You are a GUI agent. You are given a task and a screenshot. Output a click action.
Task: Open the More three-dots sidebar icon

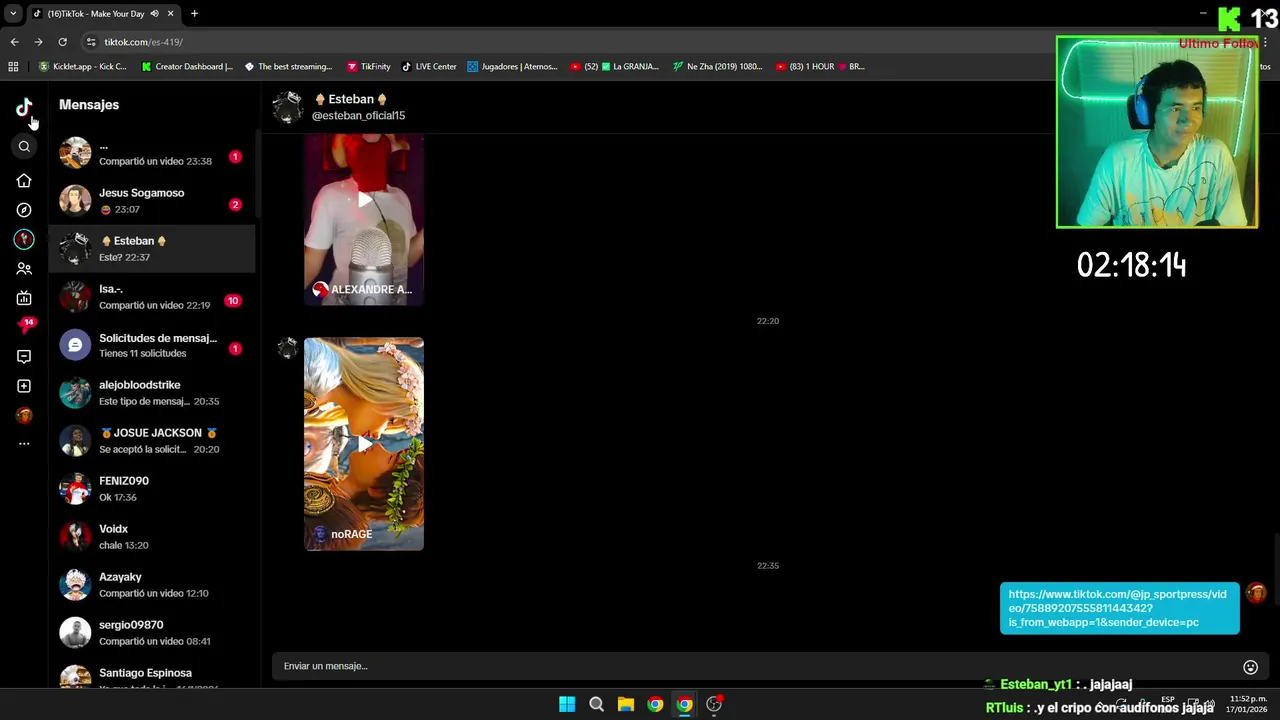point(24,443)
